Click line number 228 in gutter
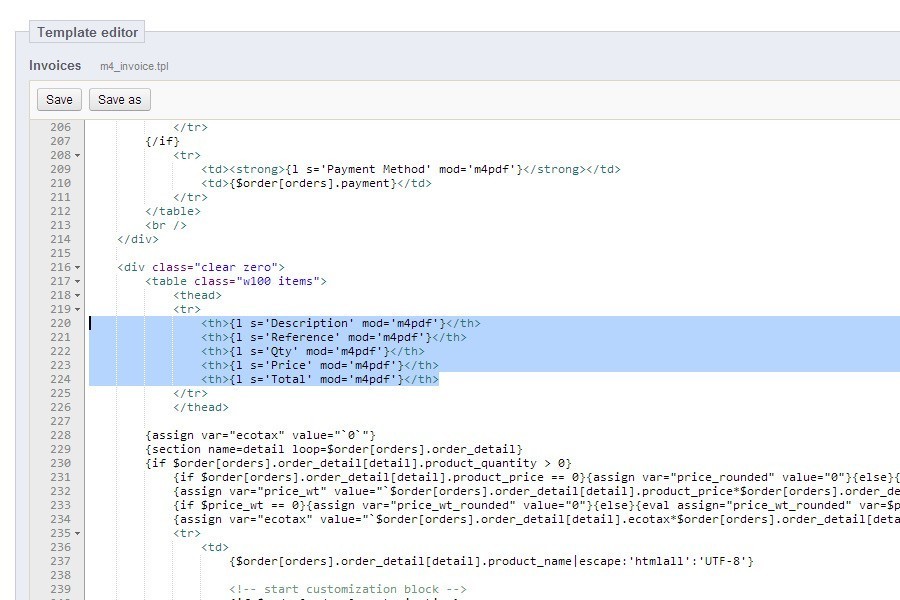This screenshot has height=600, width=900. point(60,435)
